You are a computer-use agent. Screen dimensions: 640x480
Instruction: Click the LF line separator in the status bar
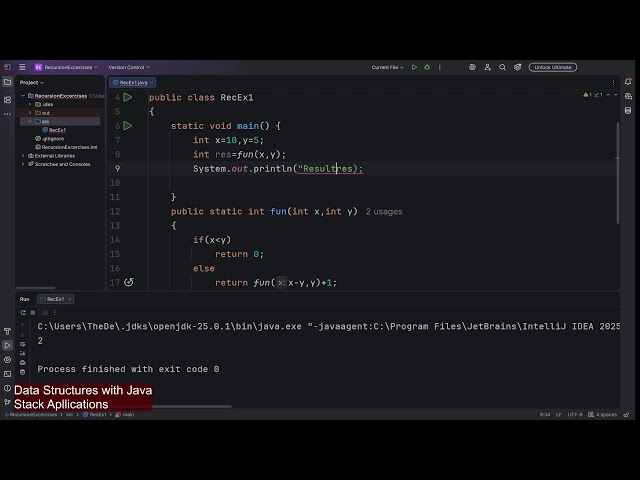tap(559, 415)
